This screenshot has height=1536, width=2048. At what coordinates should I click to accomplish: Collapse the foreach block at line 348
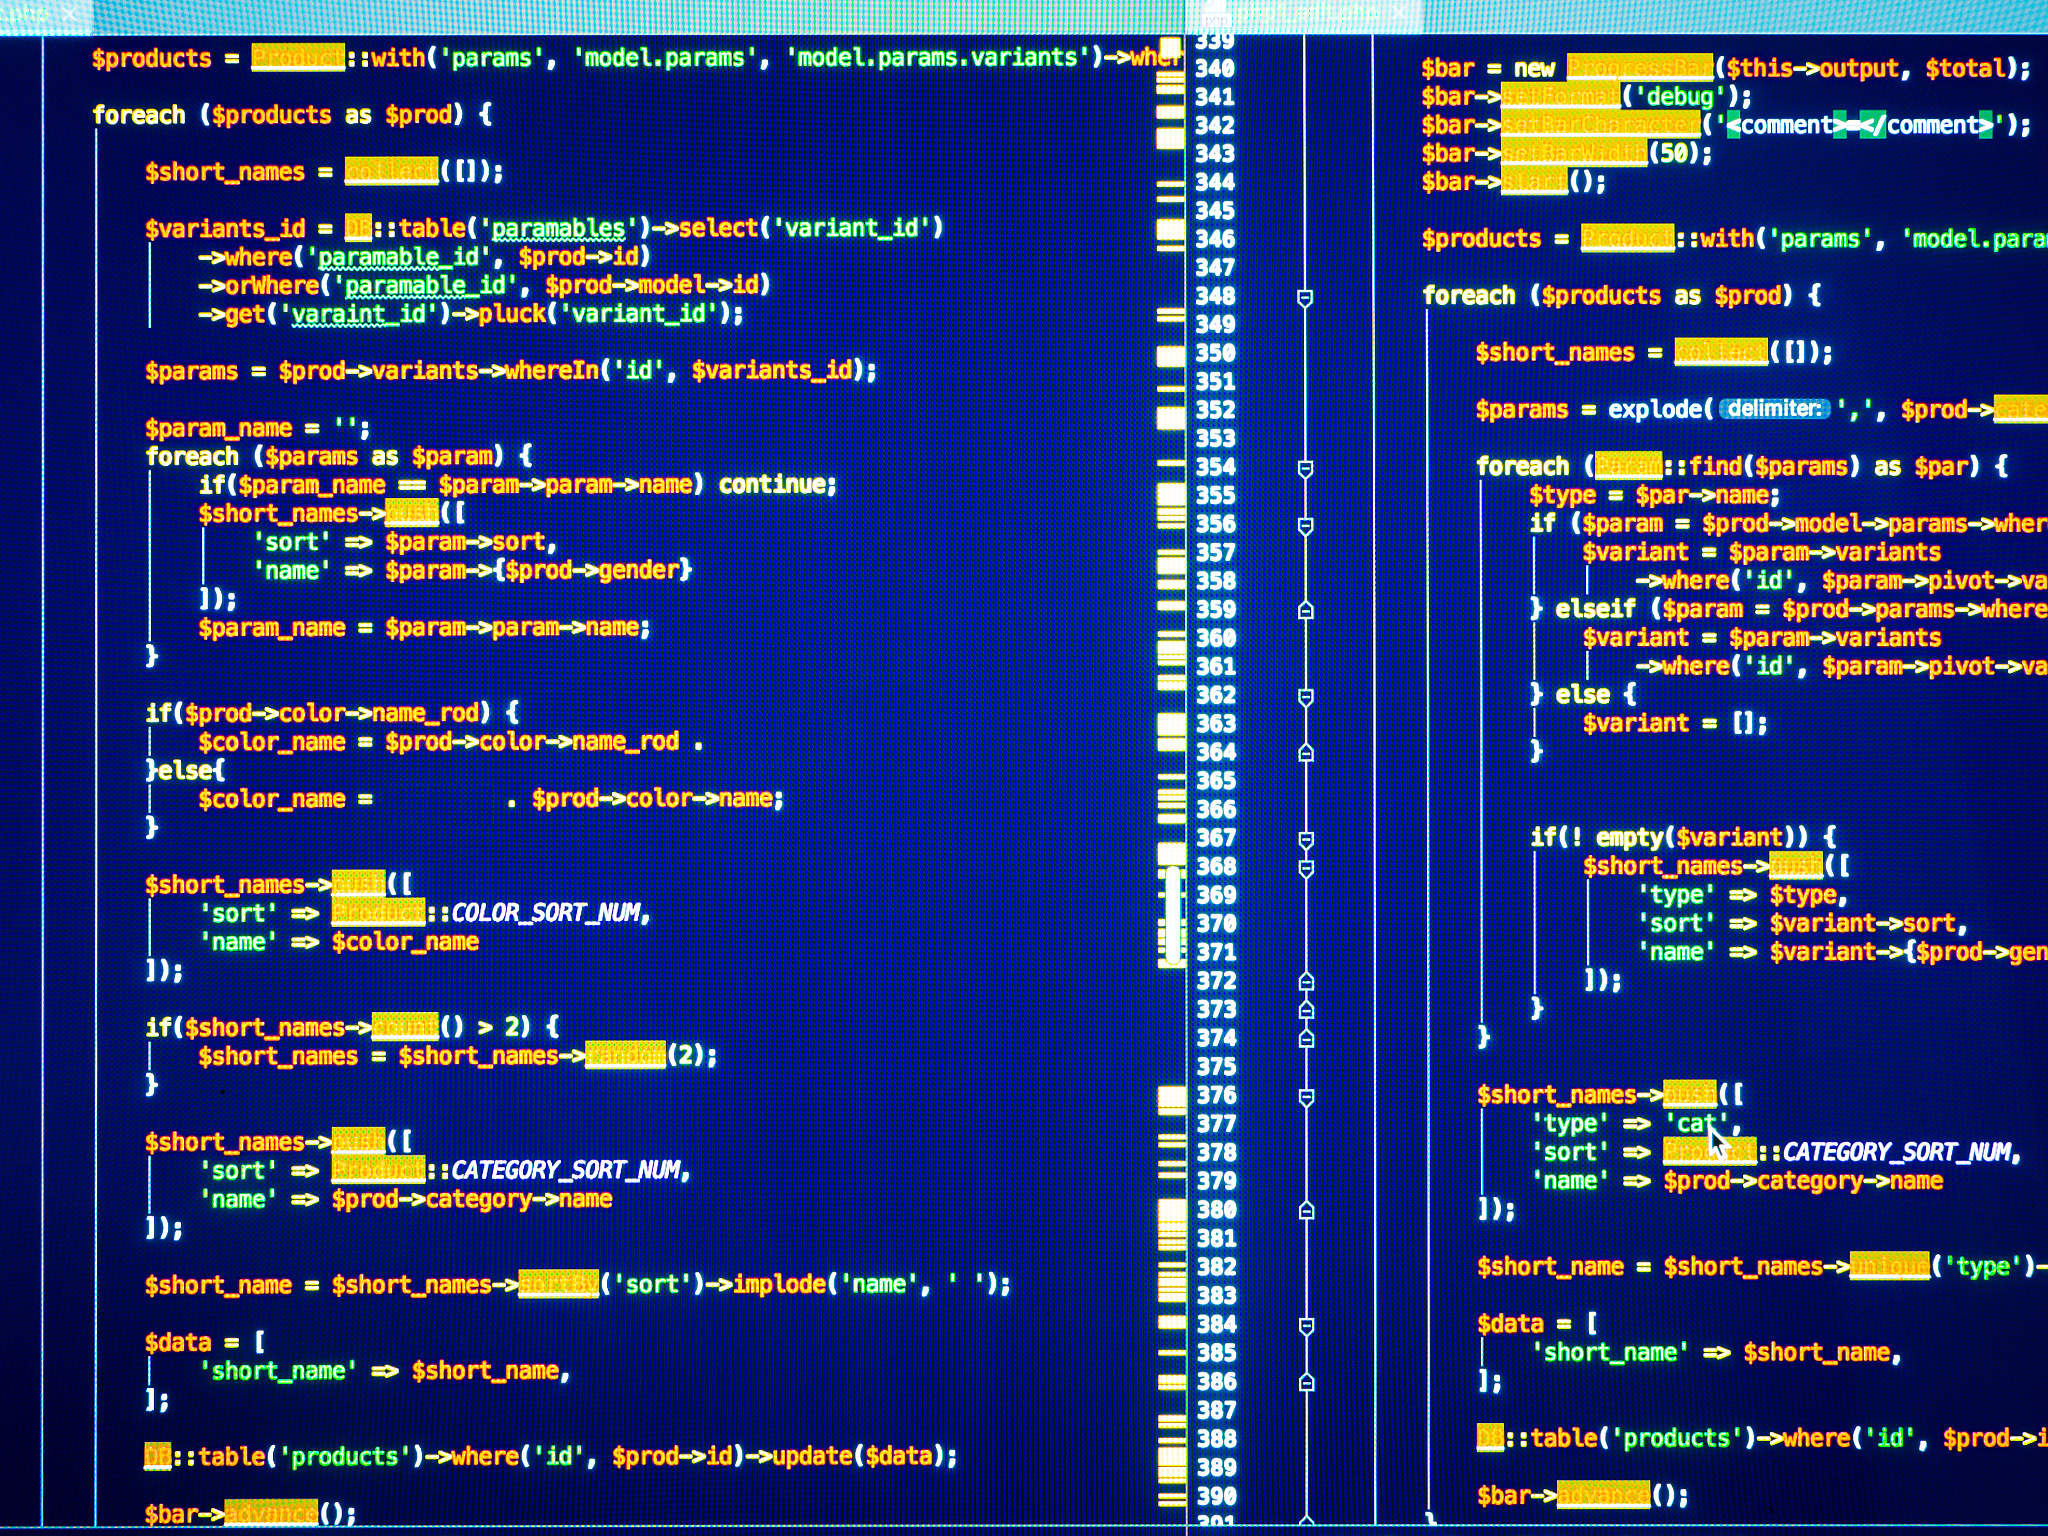pyautogui.click(x=1305, y=298)
